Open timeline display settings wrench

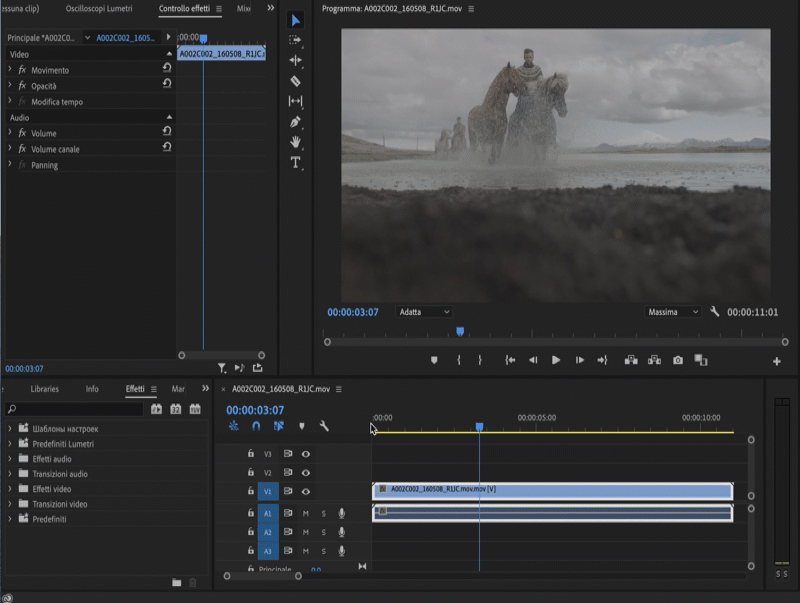click(x=324, y=426)
